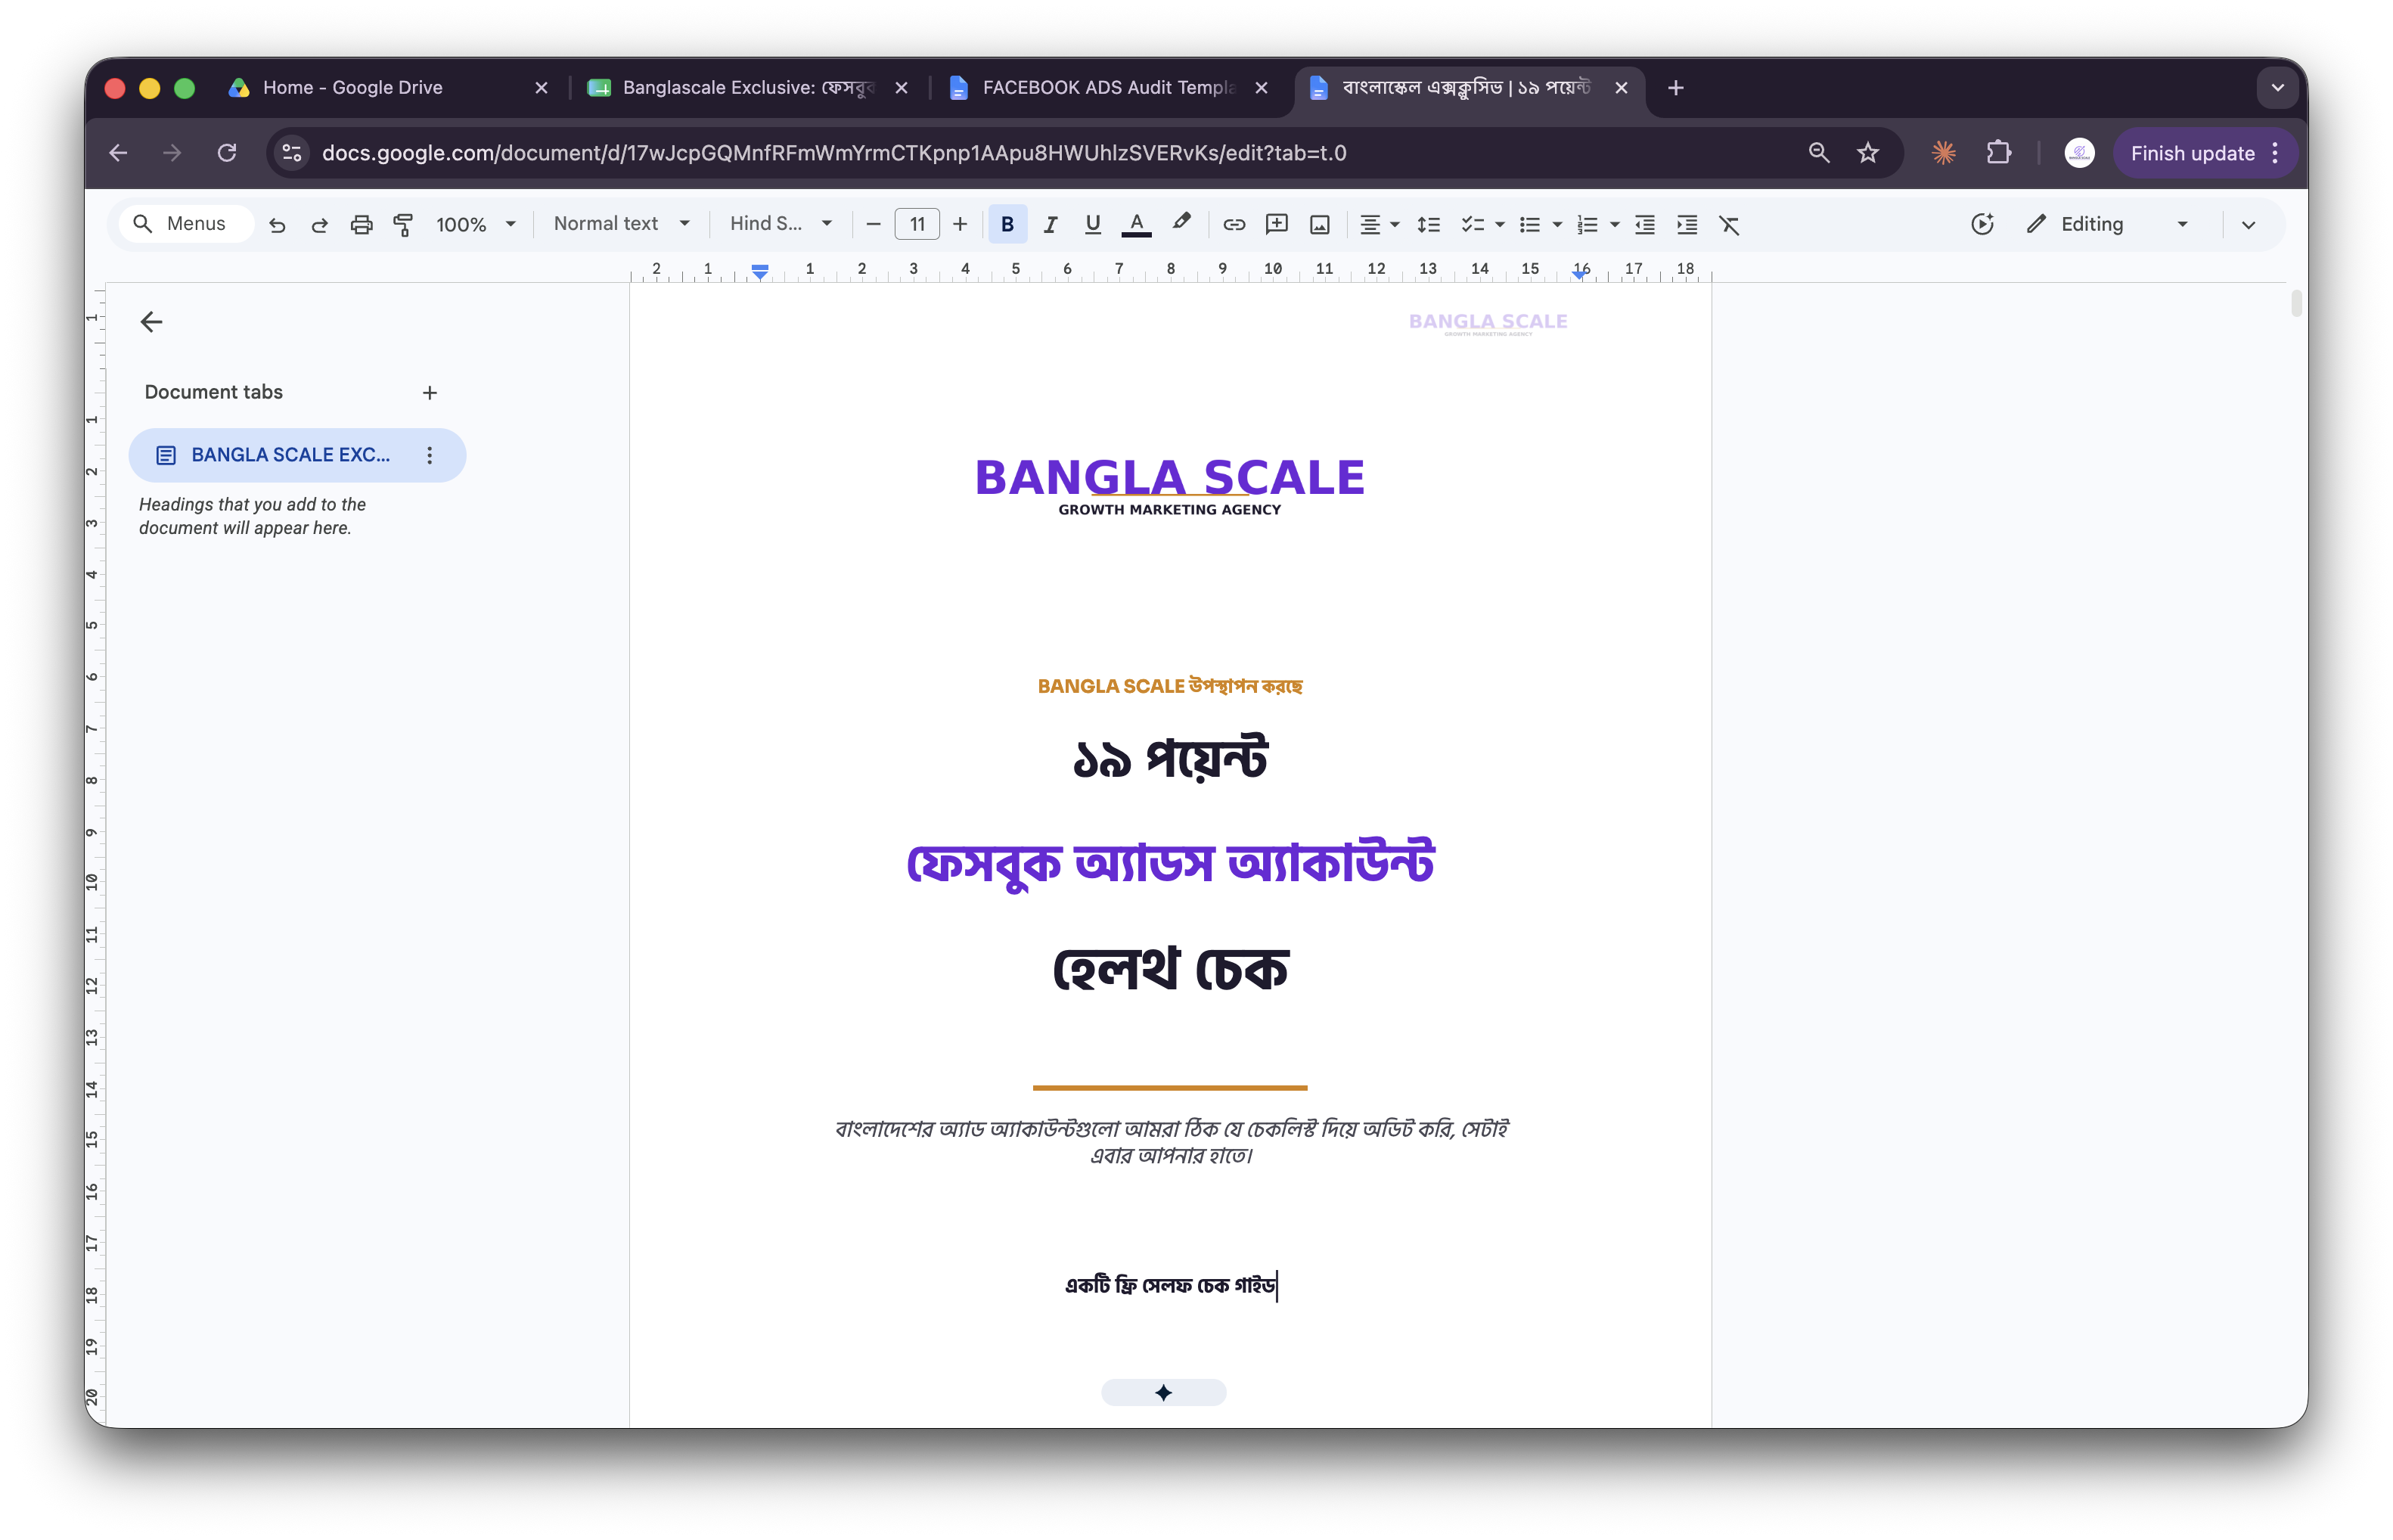Switch to FACEBOOK ADS Audit Template tab
This screenshot has width=2393, height=1540.
[1105, 88]
